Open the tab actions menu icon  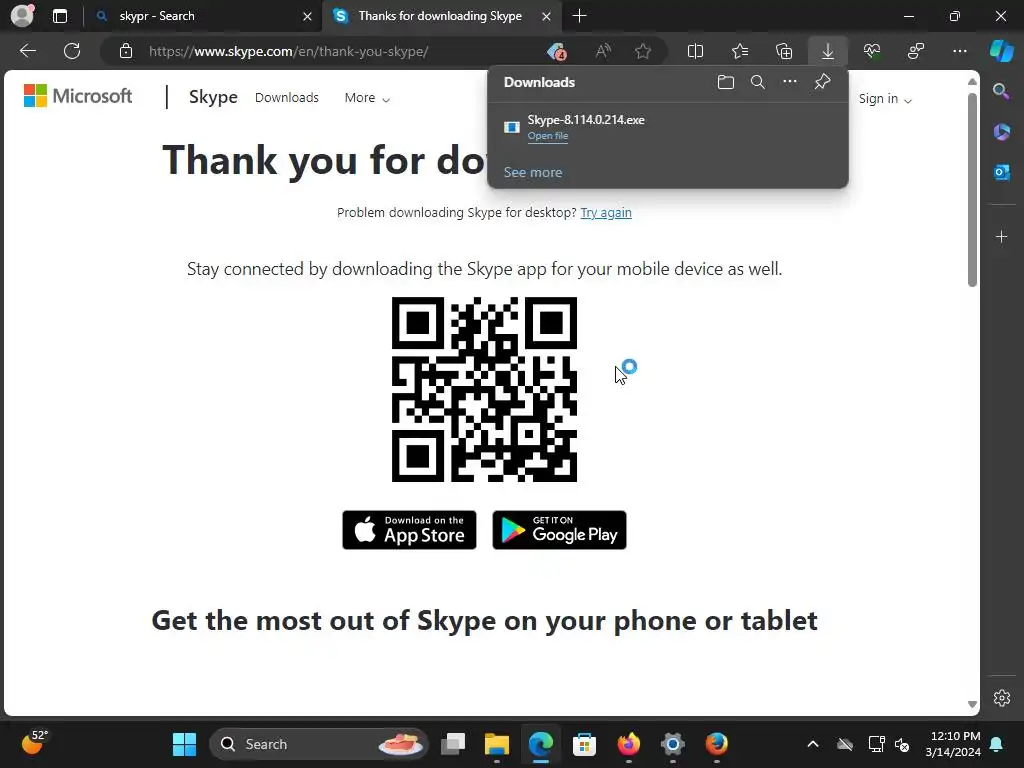[60, 16]
